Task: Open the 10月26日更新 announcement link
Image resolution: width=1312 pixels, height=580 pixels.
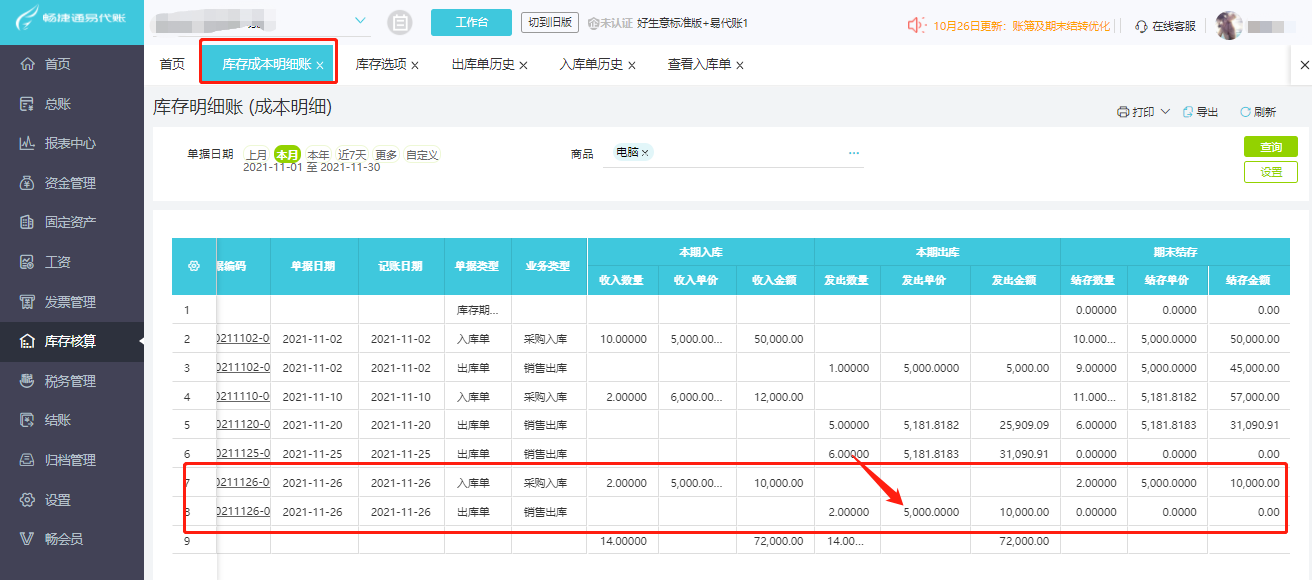Action: [x=1021, y=25]
